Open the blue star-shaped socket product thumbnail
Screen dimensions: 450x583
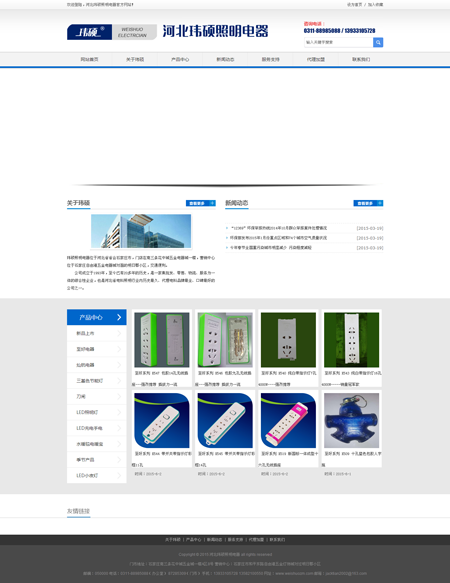point(351,421)
